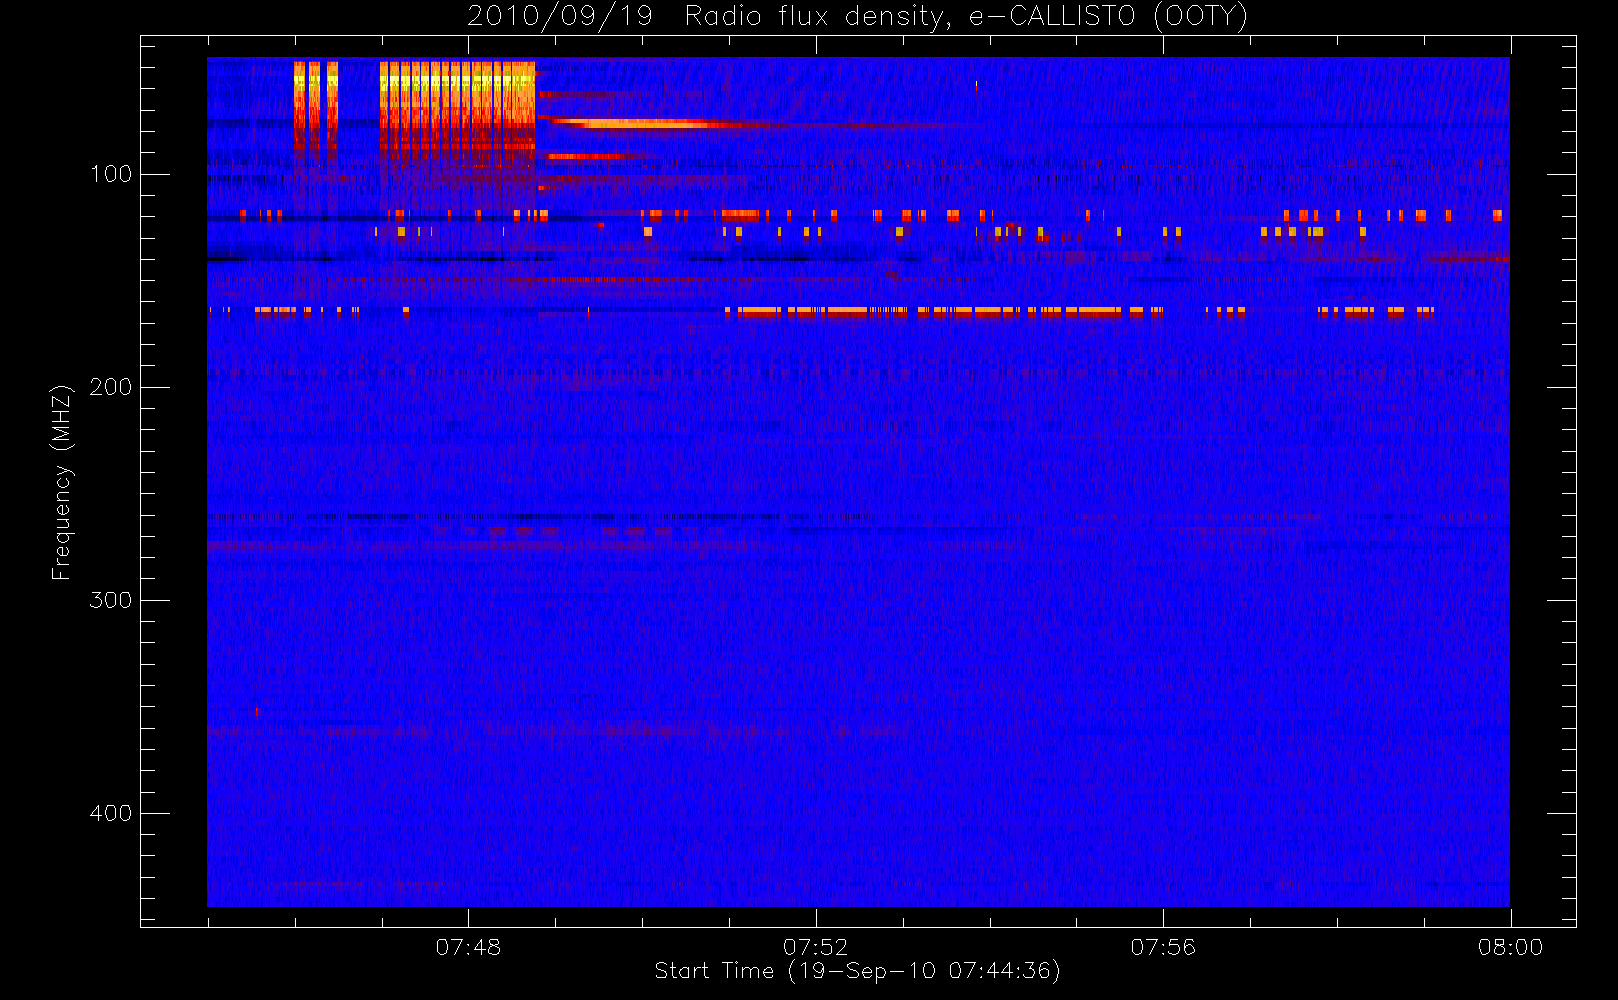
Task: Click the 100 frequency tick label
Action: point(111,174)
